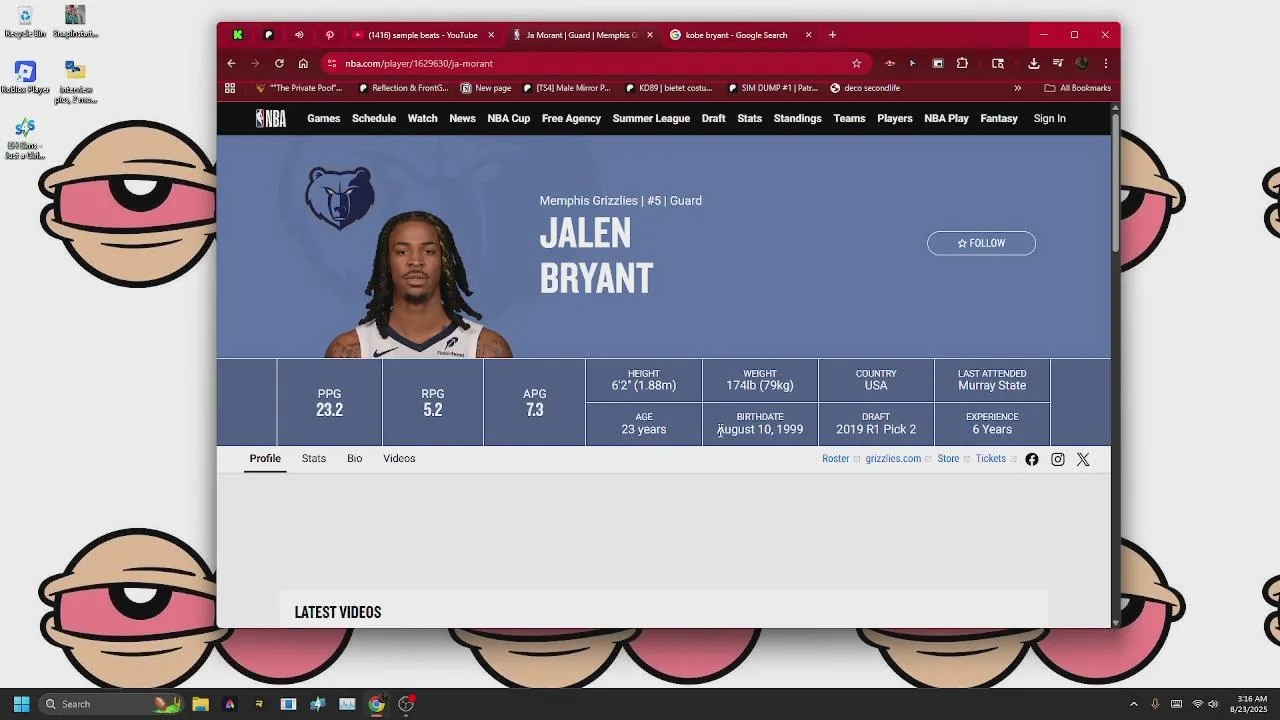Viewport: 1280px width, 720px height.
Task: Open the Teams menu item
Action: click(x=849, y=118)
